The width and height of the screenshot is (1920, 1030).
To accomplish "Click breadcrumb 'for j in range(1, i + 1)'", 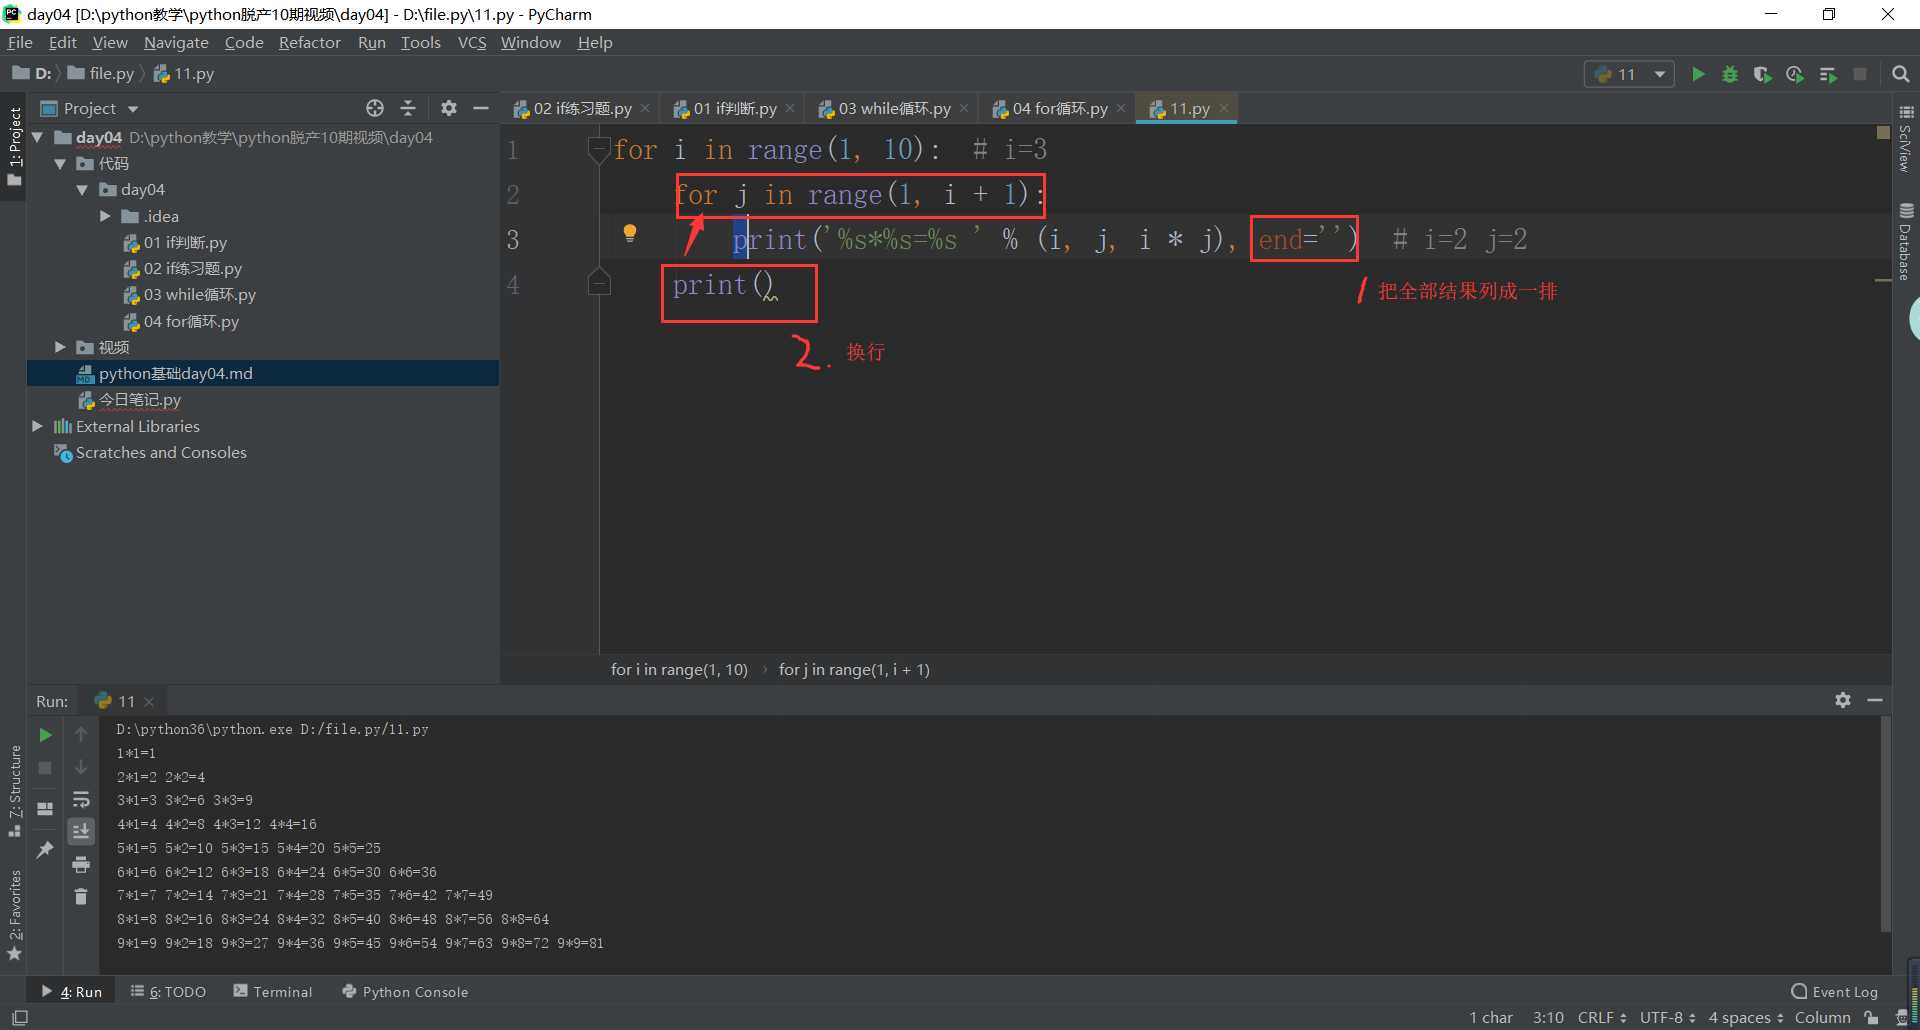I will (854, 669).
